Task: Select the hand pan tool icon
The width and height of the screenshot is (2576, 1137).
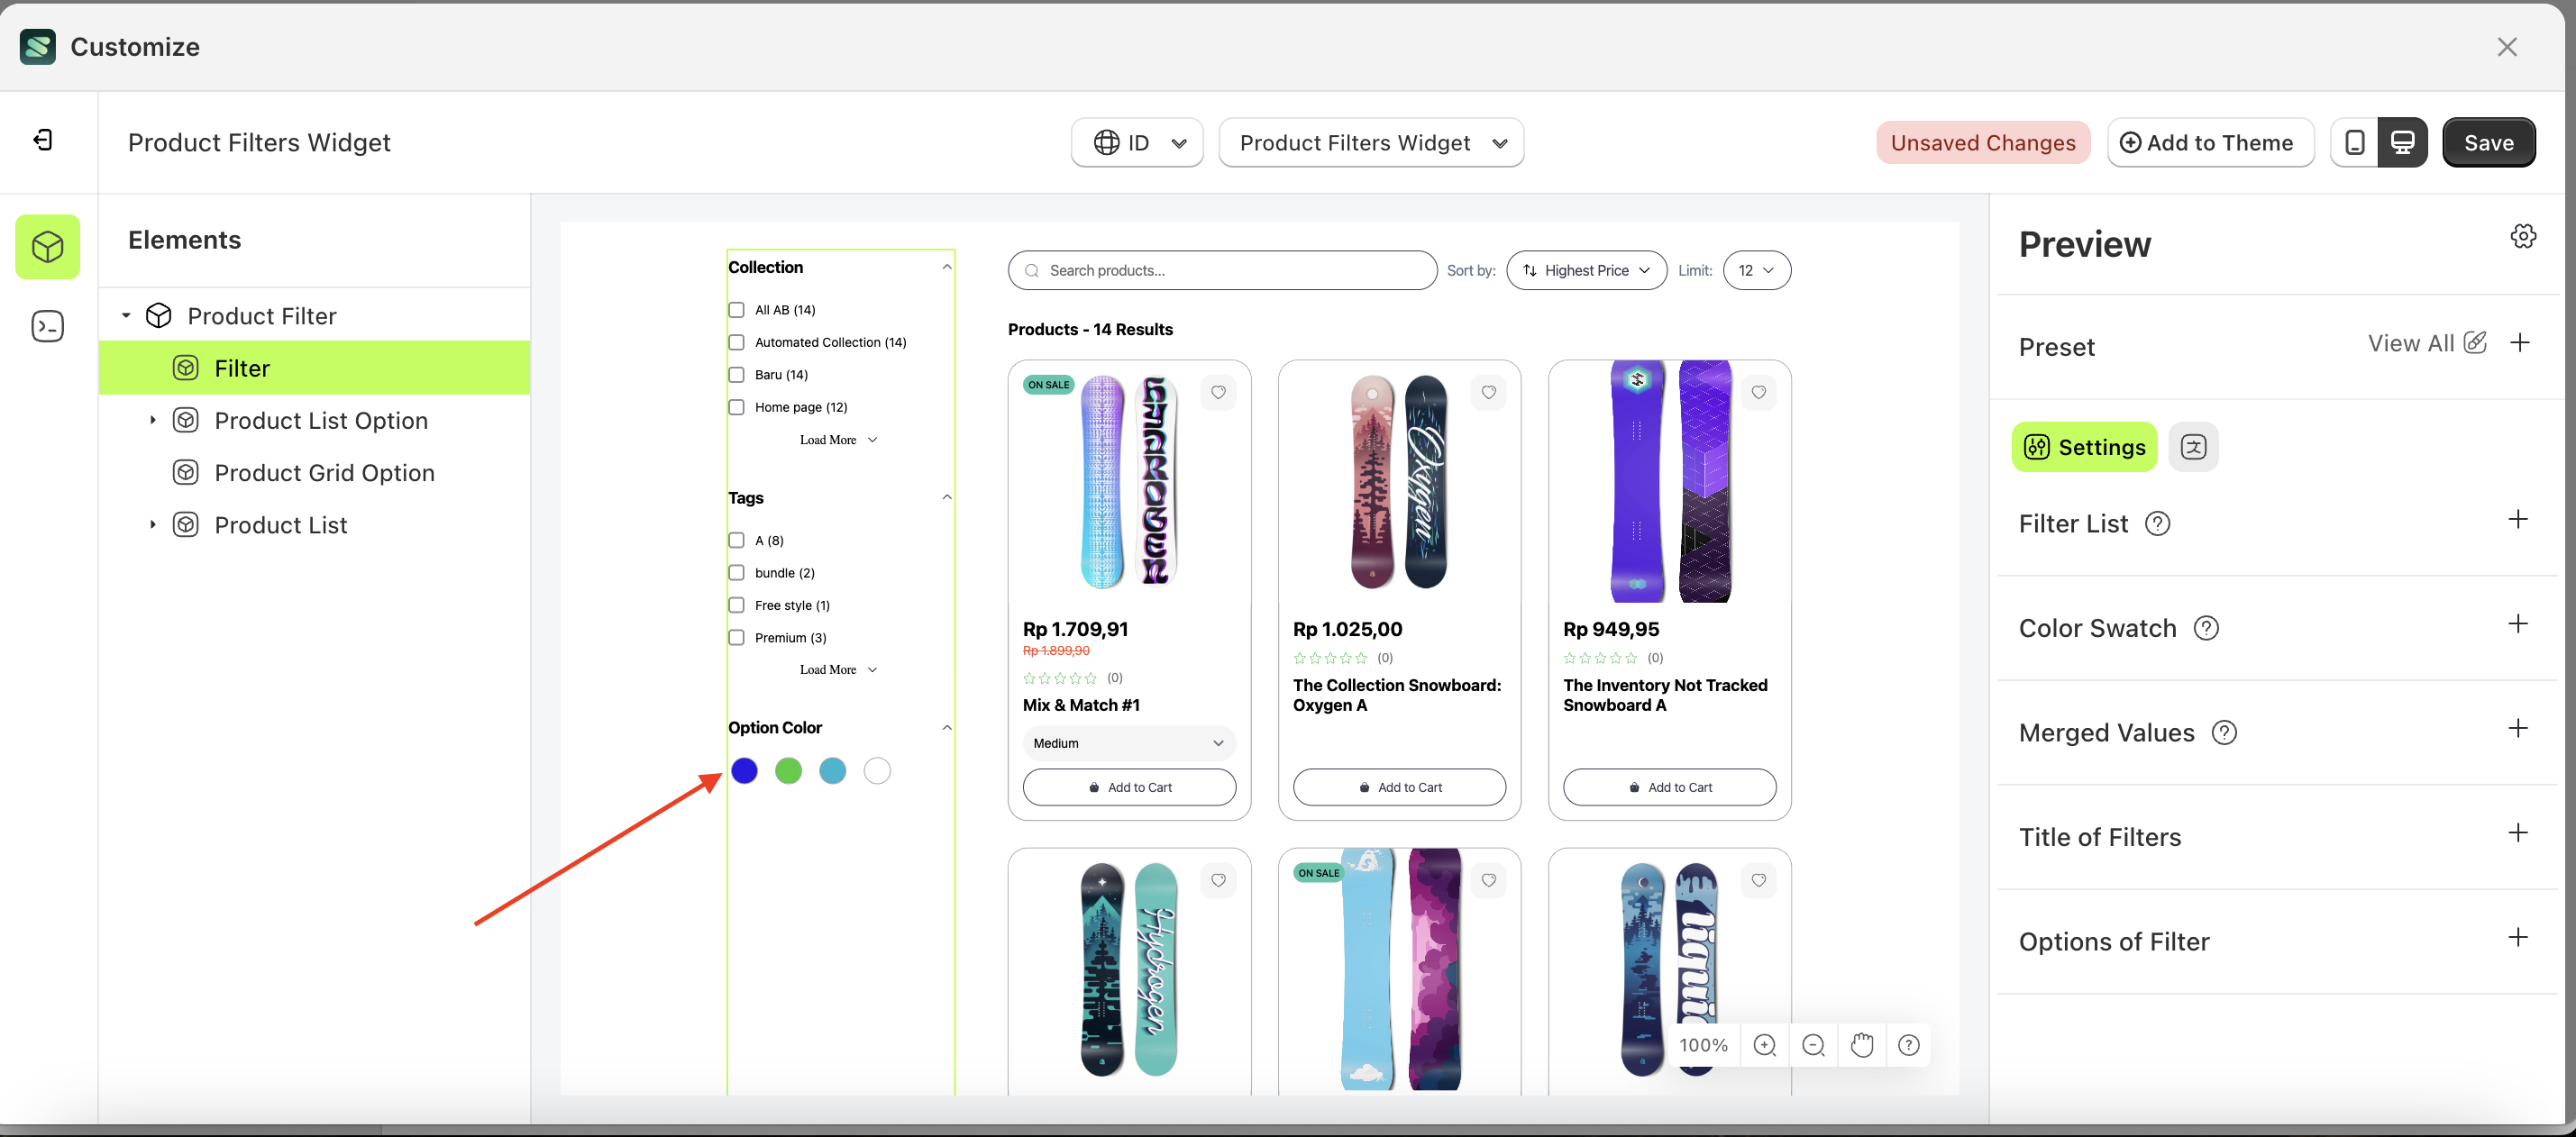Action: click(1861, 1045)
